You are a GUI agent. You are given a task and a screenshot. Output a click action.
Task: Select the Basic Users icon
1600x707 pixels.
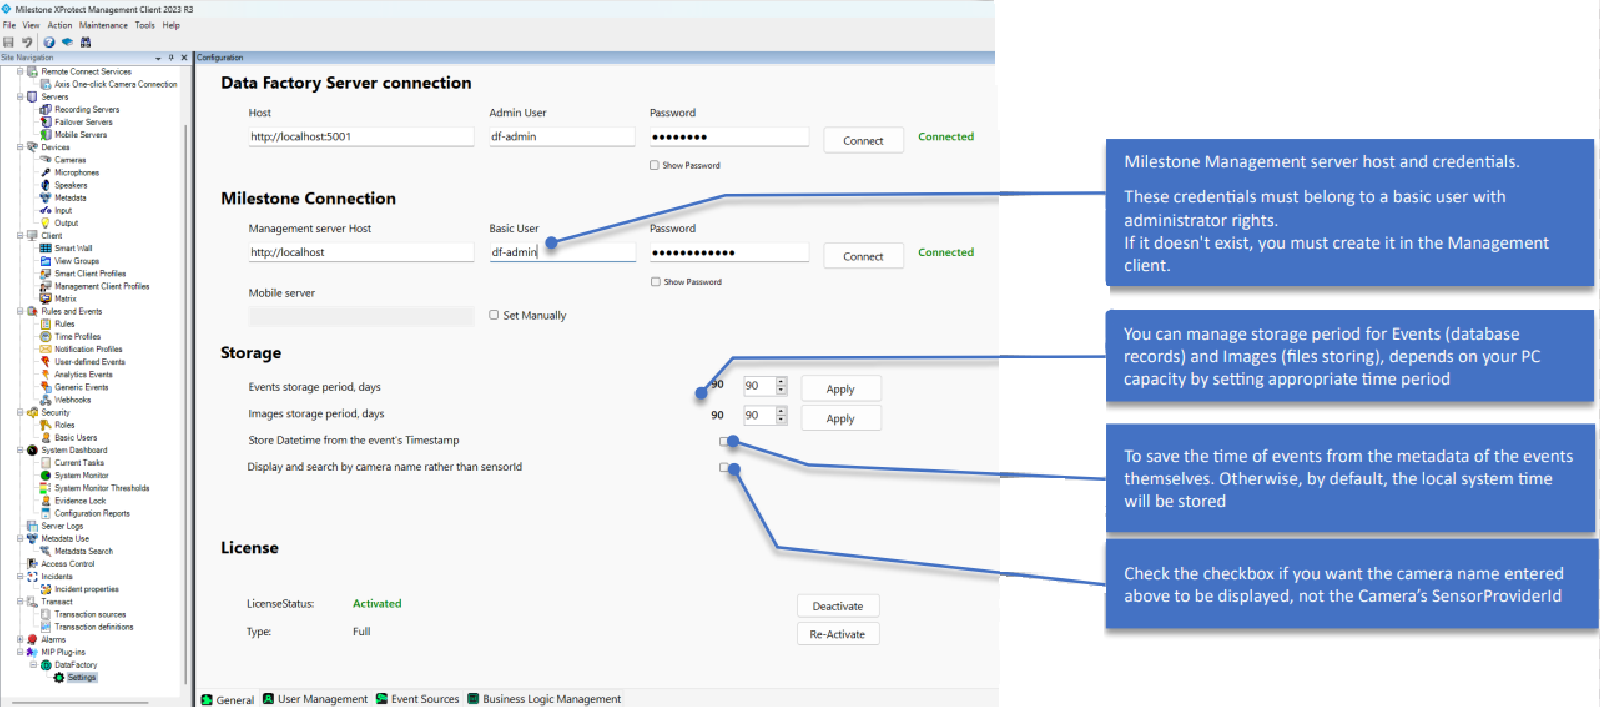[46, 438]
